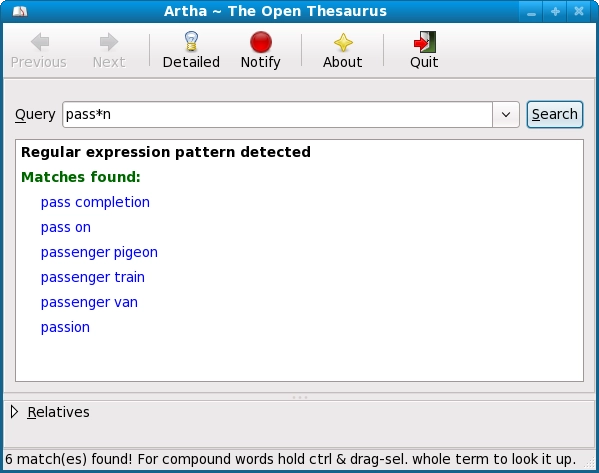Grab the pane divider handle dots
Screen dimensions: 599x473
[300, 397]
